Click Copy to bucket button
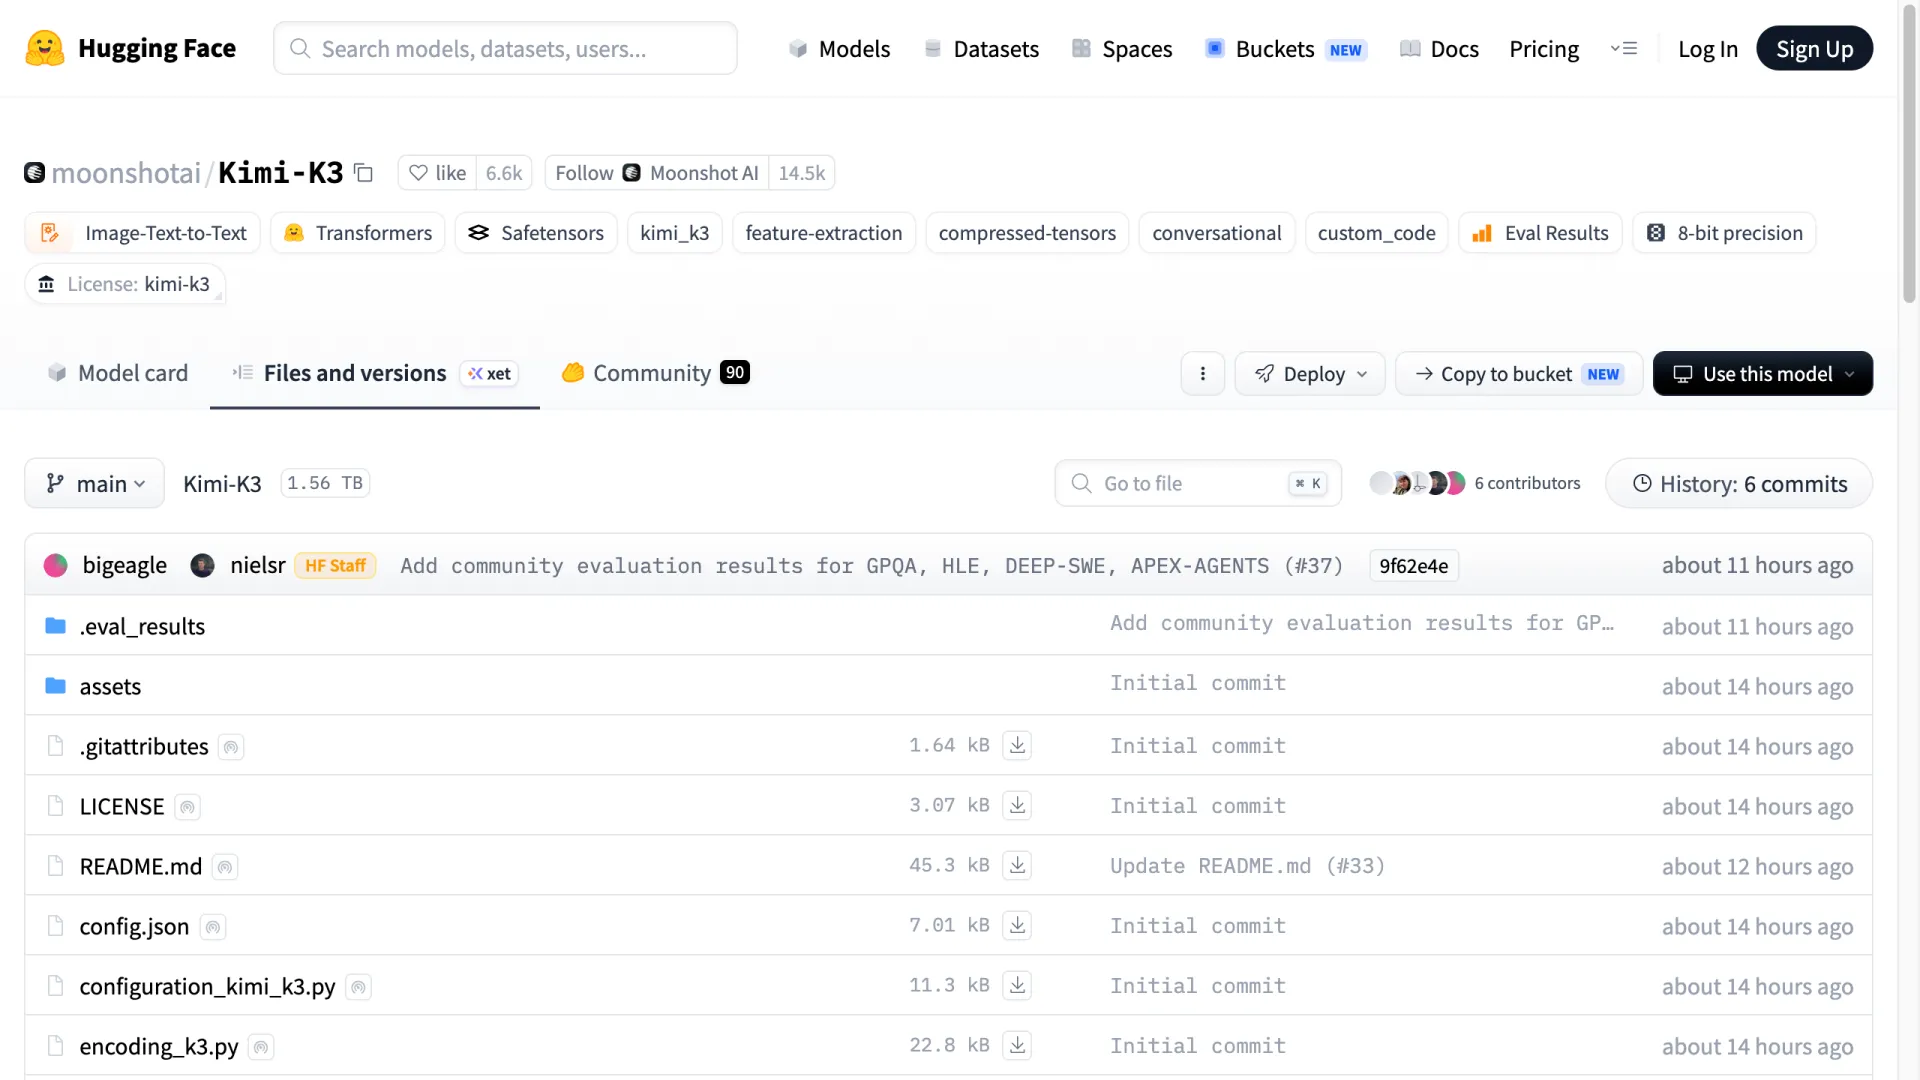The height and width of the screenshot is (1080, 1920). 1518,373
